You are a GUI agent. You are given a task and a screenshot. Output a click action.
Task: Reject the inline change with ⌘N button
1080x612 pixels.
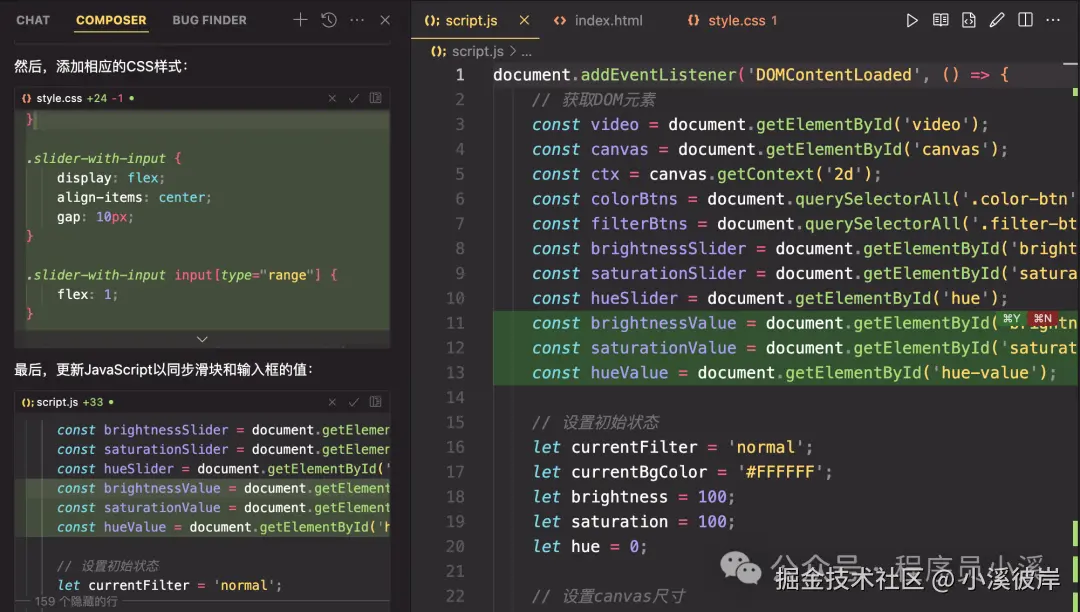click(x=1042, y=318)
